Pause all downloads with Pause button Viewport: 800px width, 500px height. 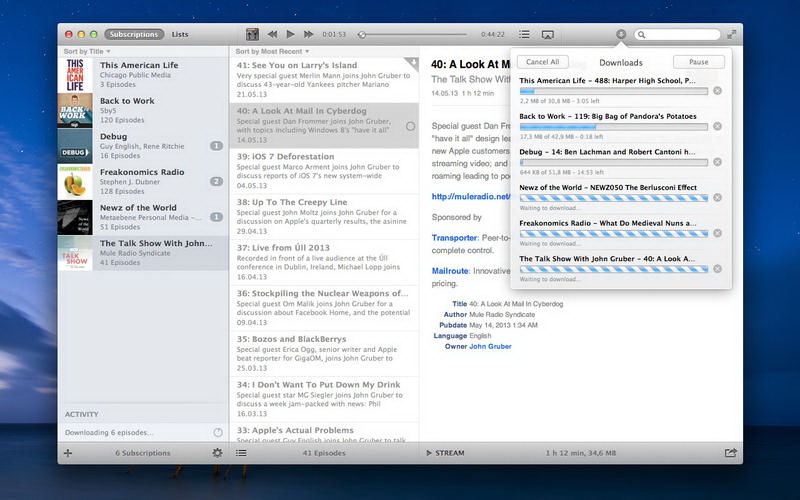[x=698, y=62]
